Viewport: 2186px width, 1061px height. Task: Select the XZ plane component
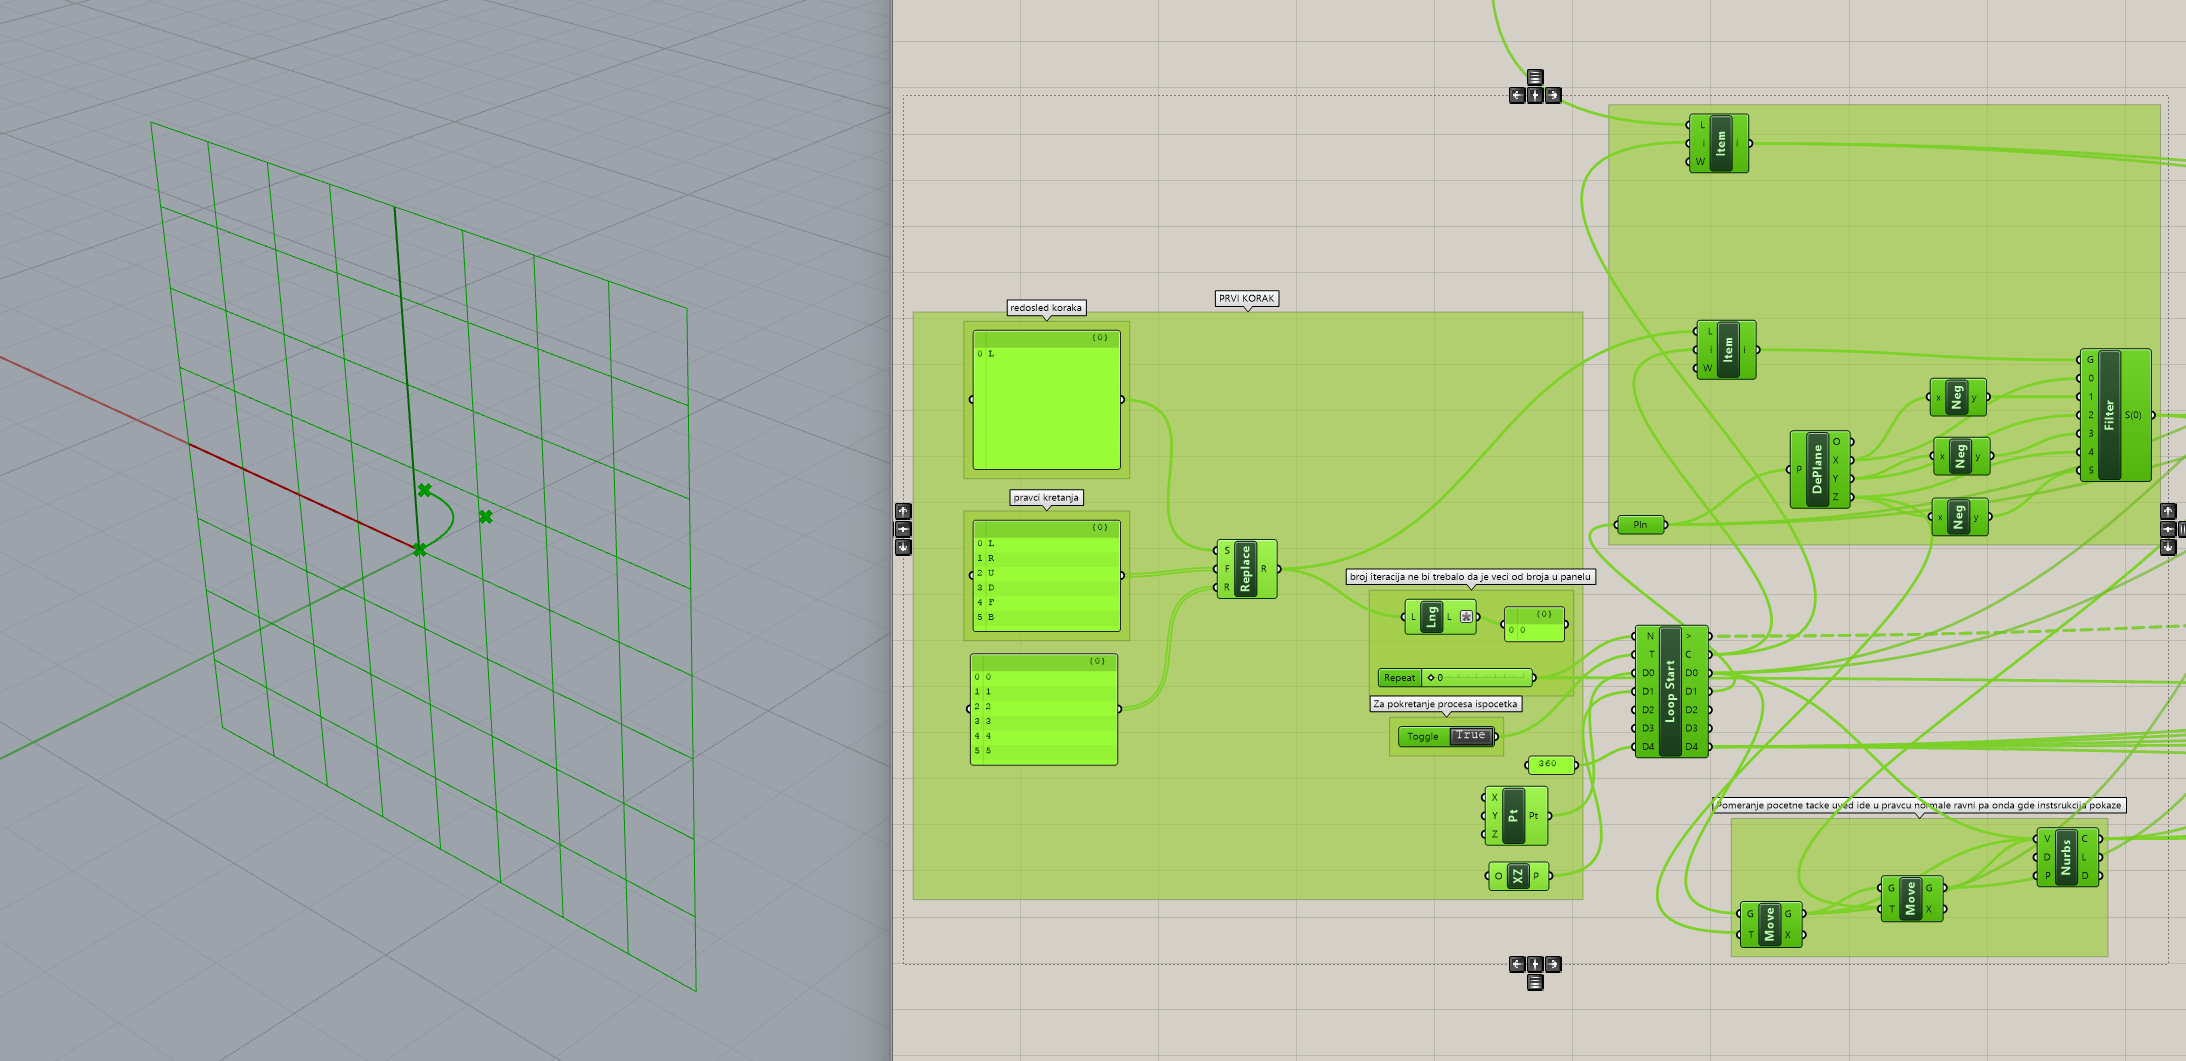tap(1517, 876)
